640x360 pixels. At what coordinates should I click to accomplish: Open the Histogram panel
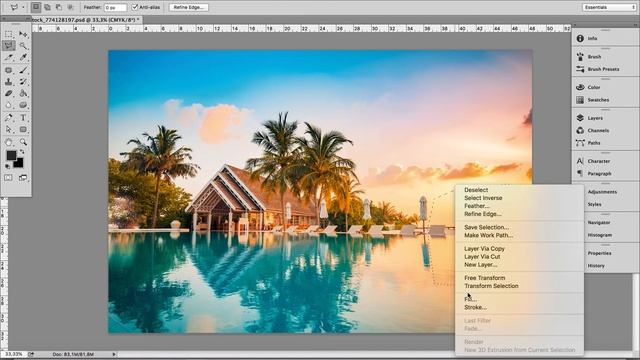(600, 235)
